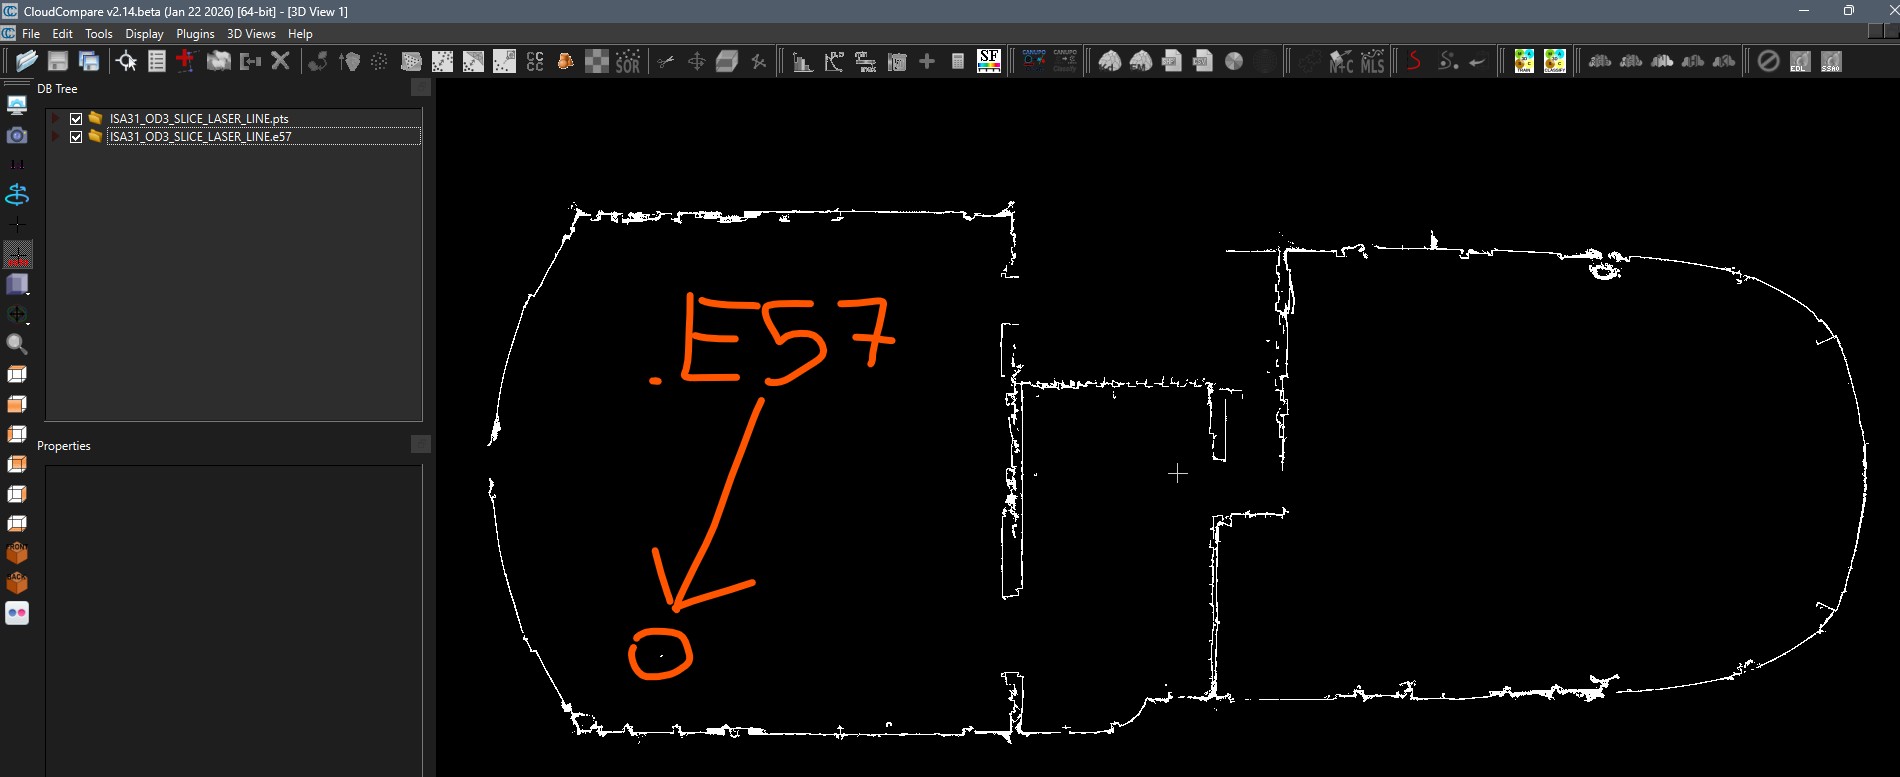
Task: Expand the LASER_LINE.pts tree node
Action: click(x=56, y=119)
